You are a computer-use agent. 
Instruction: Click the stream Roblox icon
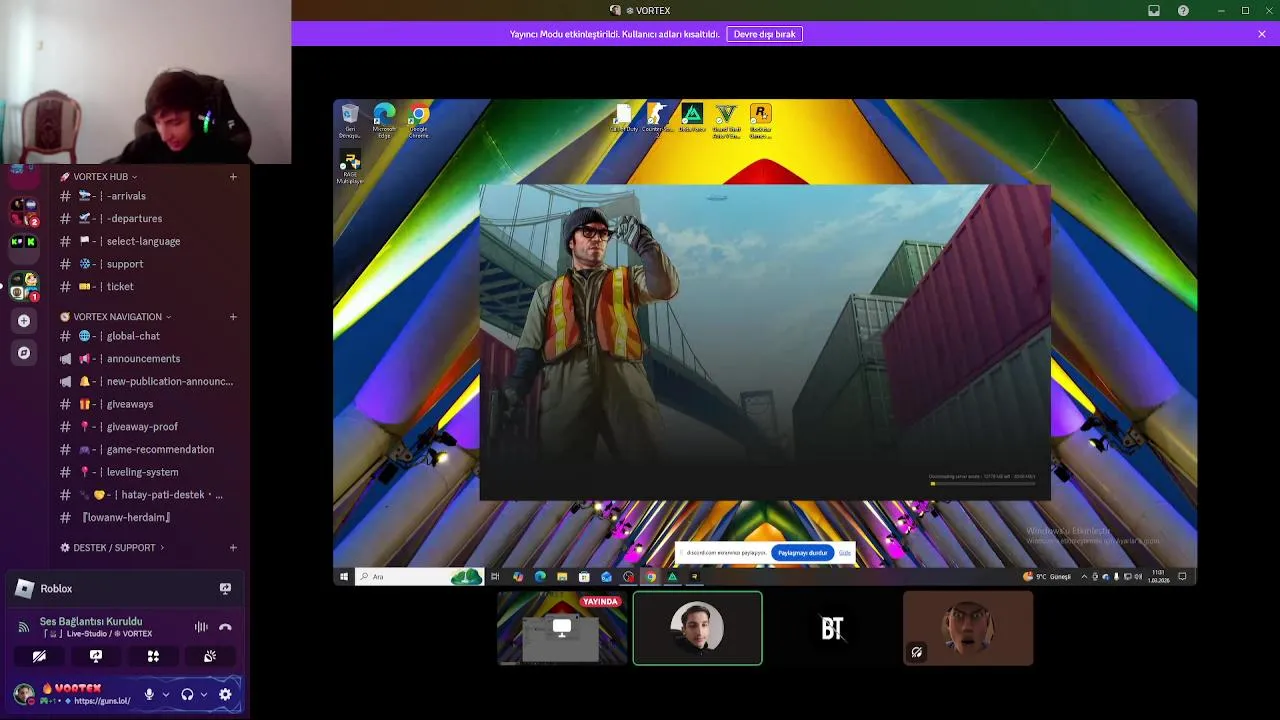225,589
